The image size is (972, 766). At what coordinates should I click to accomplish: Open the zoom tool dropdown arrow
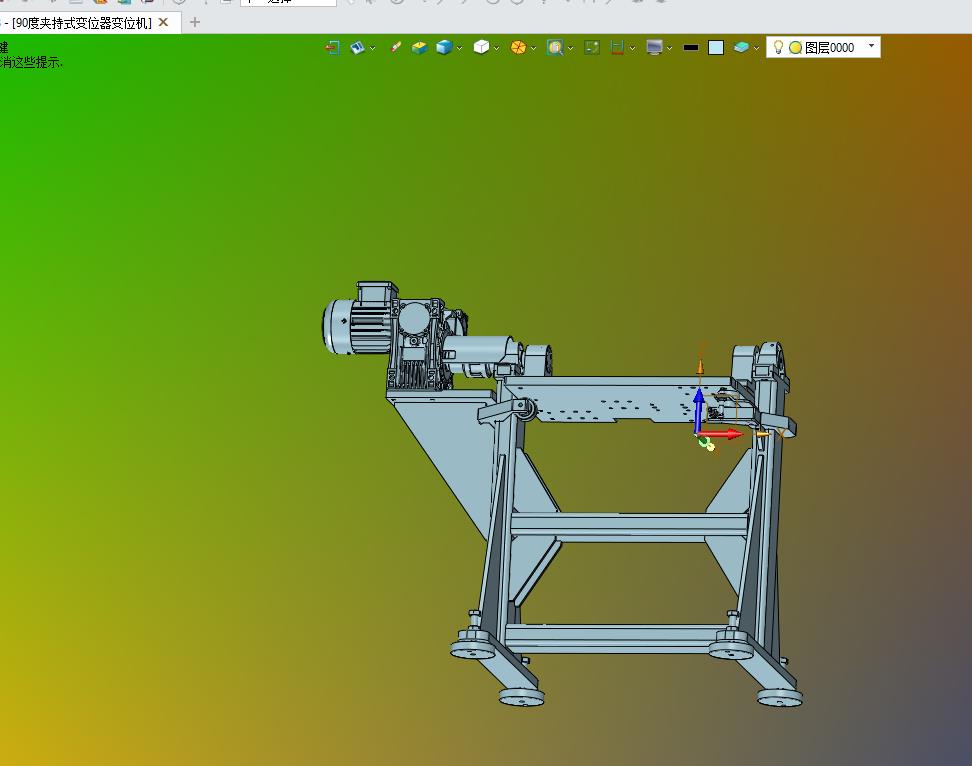[x=570, y=48]
